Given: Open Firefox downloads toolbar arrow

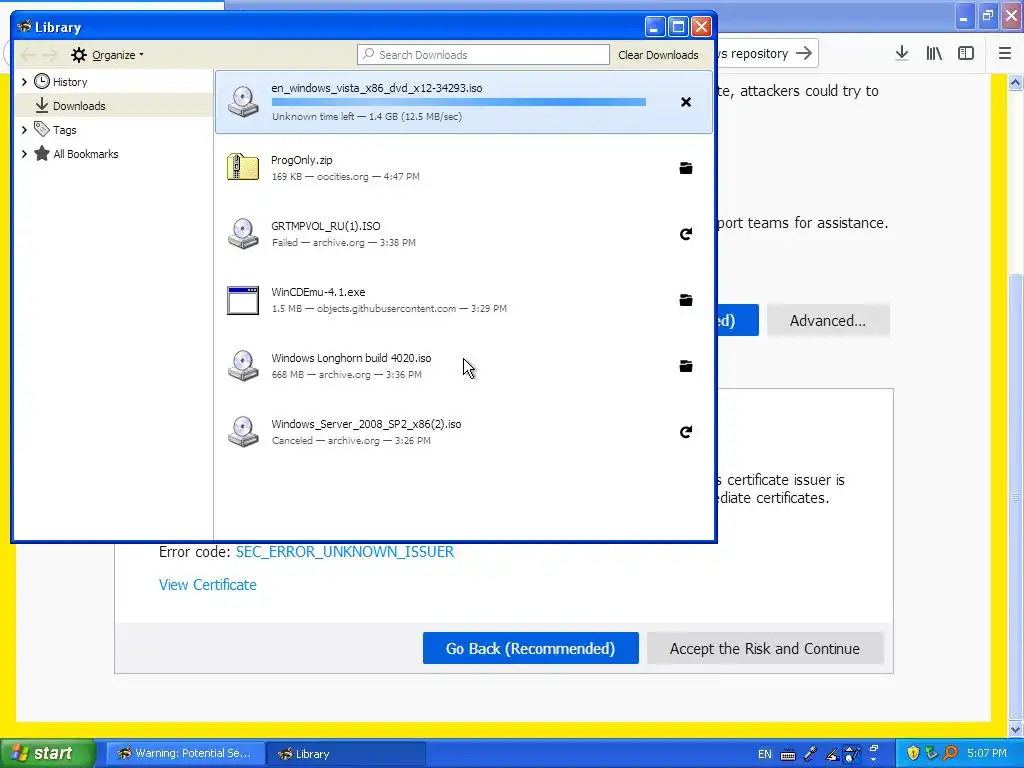Looking at the screenshot, I should tap(902, 53).
